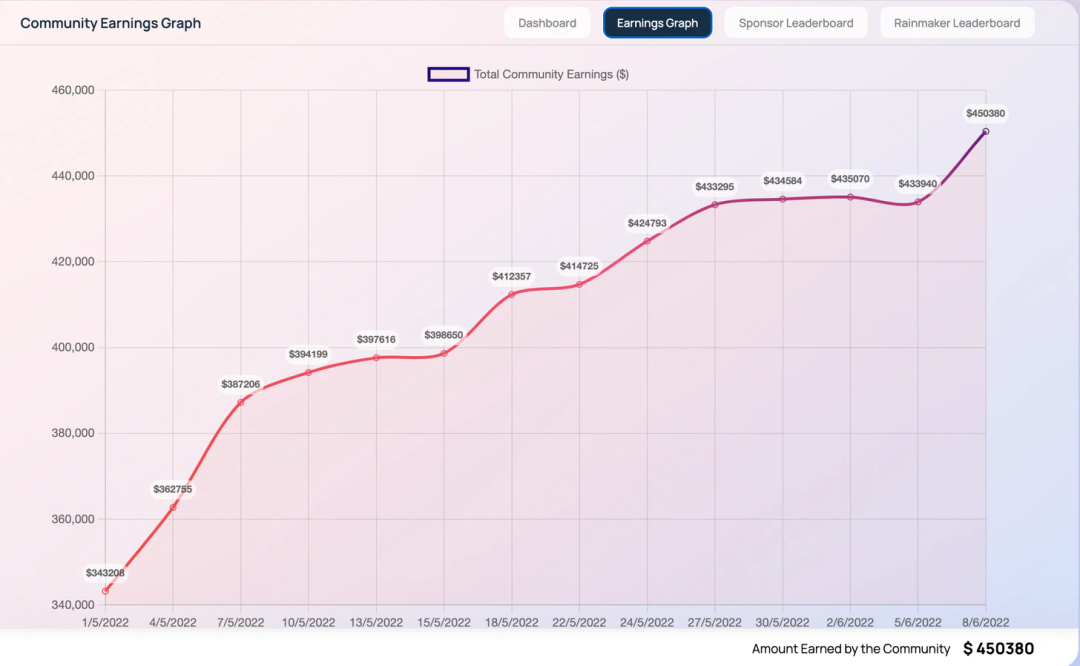The height and width of the screenshot is (666, 1080).
Task: Click the Community Earnings Graph title
Action: (x=110, y=23)
